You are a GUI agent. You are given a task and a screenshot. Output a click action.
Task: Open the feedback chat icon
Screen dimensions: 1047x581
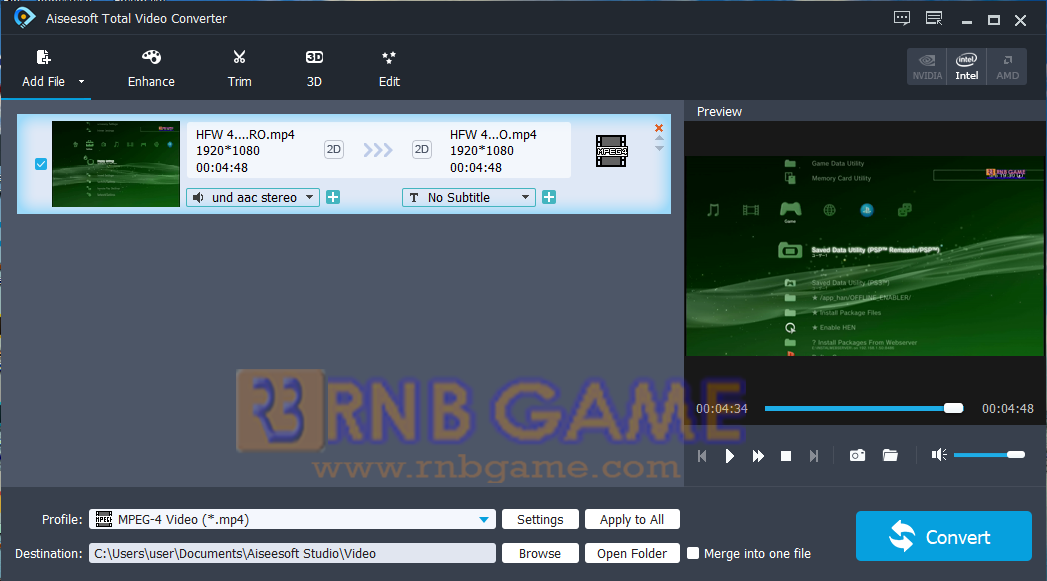[x=901, y=19]
